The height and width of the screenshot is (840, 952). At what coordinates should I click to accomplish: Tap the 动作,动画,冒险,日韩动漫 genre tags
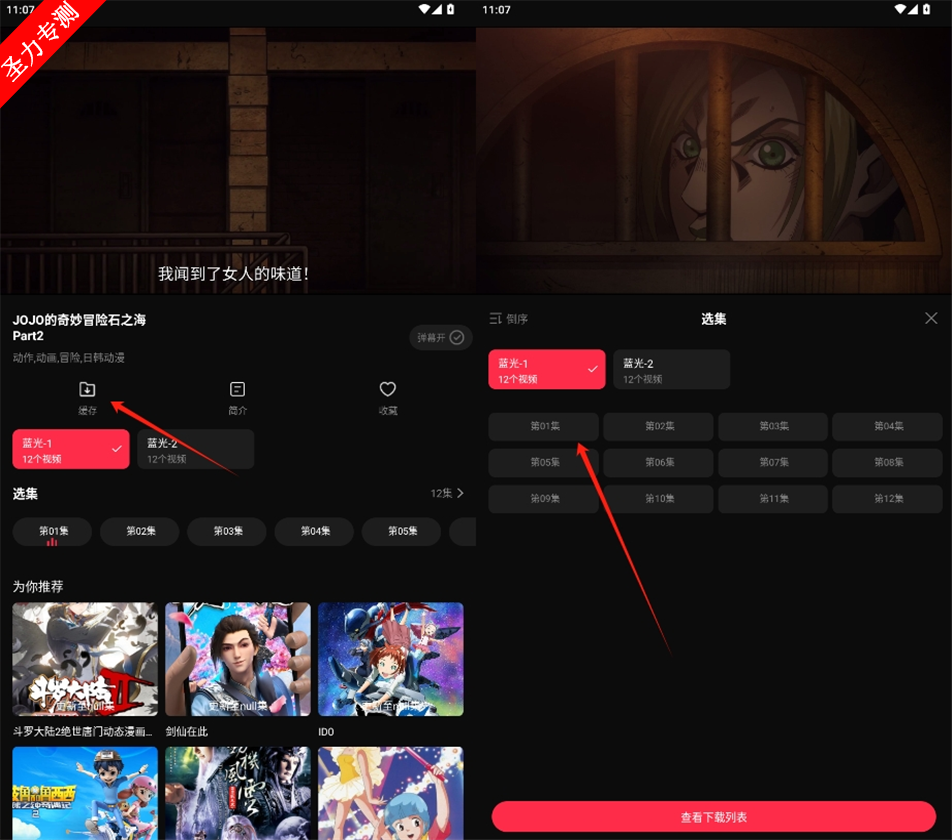point(69,358)
